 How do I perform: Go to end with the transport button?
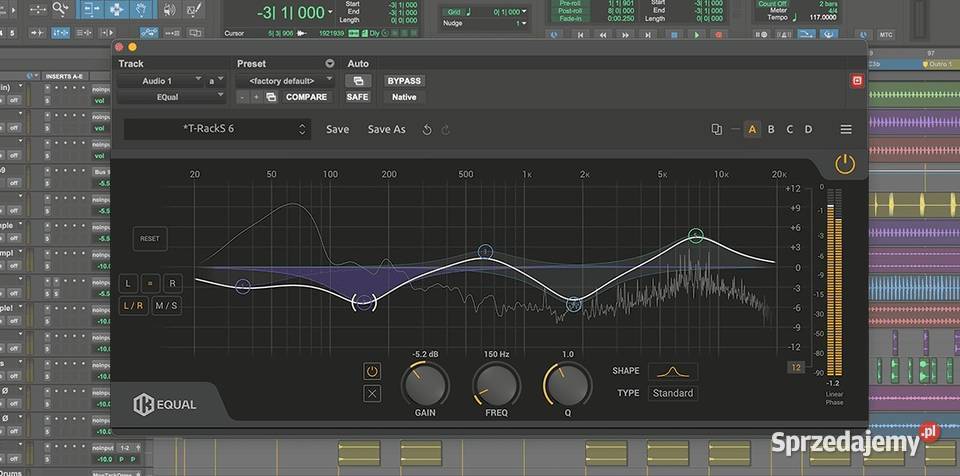tap(647, 35)
